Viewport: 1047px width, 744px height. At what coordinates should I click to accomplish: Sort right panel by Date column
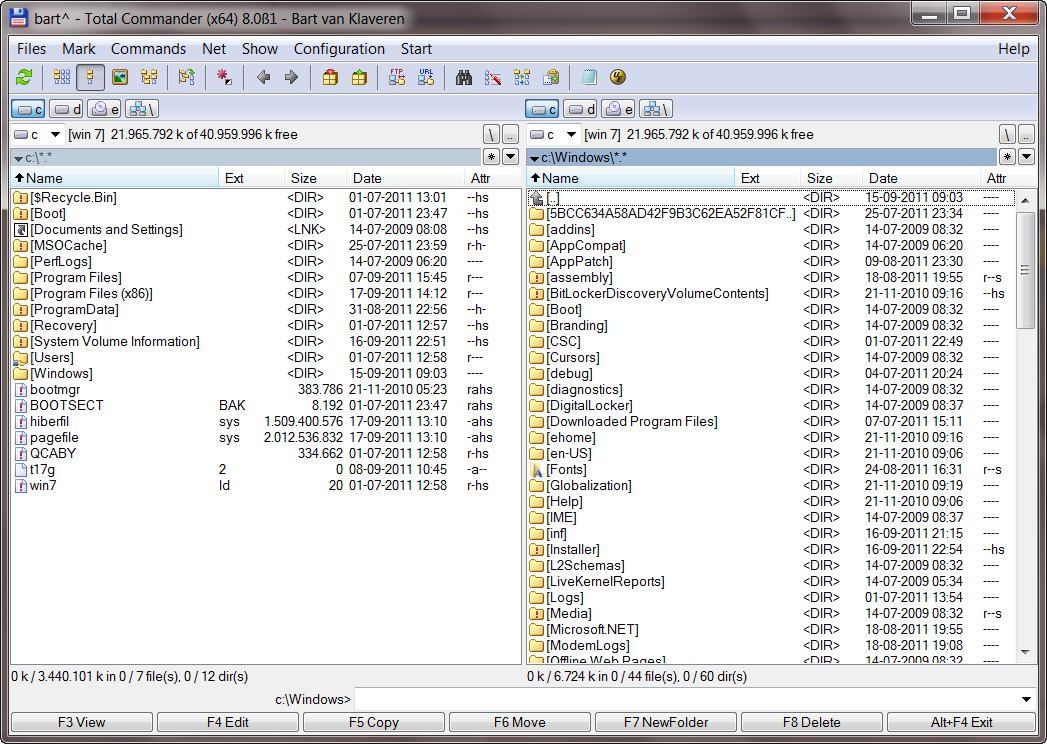(x=921, y=178)
